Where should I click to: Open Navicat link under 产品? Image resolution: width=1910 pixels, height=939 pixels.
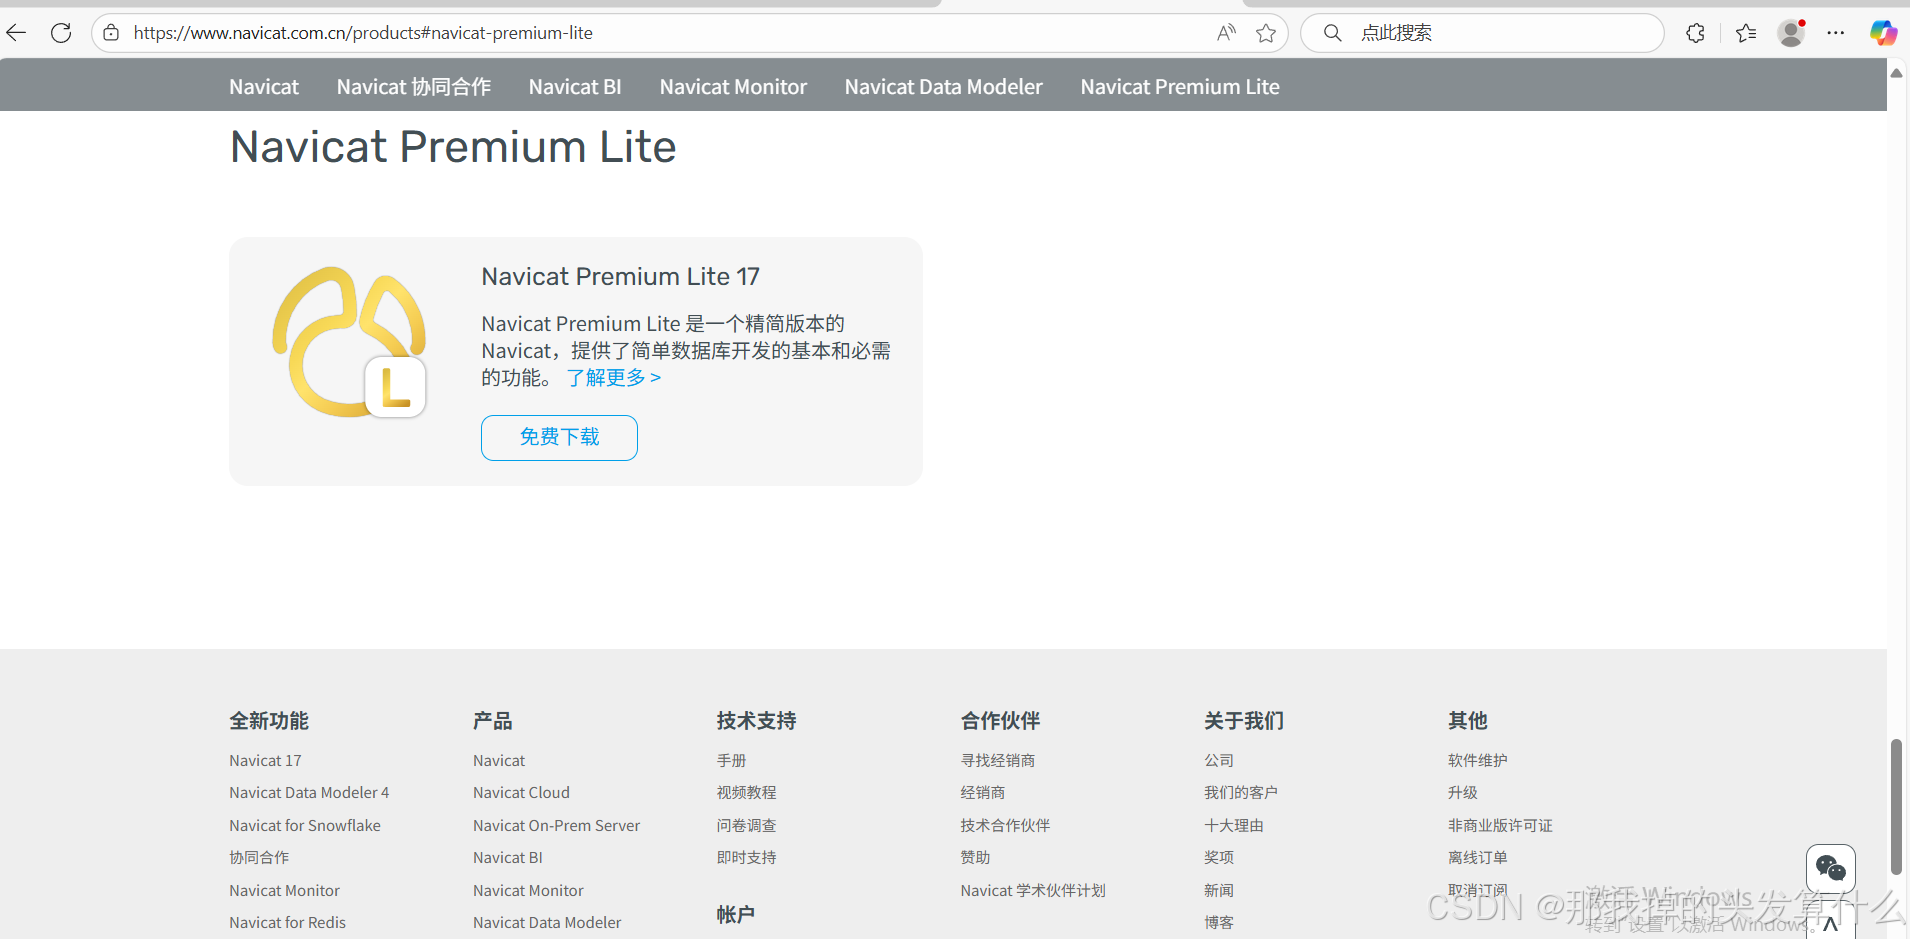click(499, 761)
